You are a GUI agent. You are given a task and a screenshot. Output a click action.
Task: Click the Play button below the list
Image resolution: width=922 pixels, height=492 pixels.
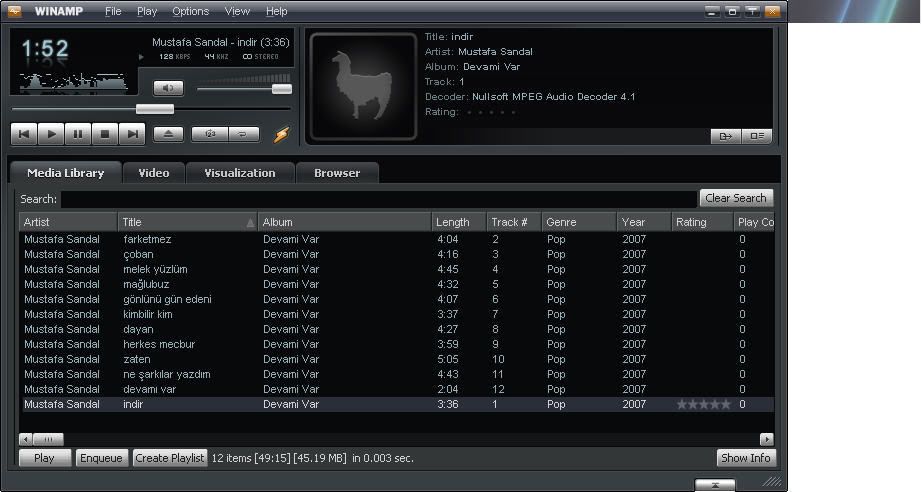tap(45, 458)
